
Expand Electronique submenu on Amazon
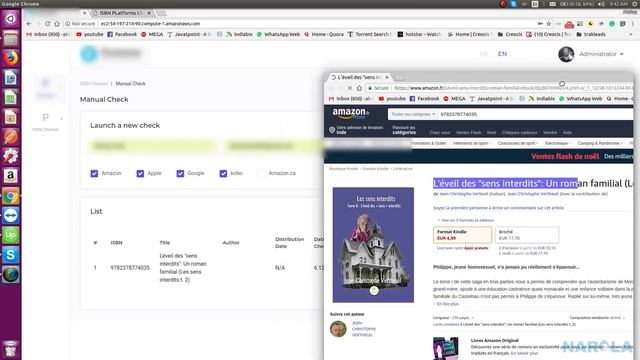558,143
